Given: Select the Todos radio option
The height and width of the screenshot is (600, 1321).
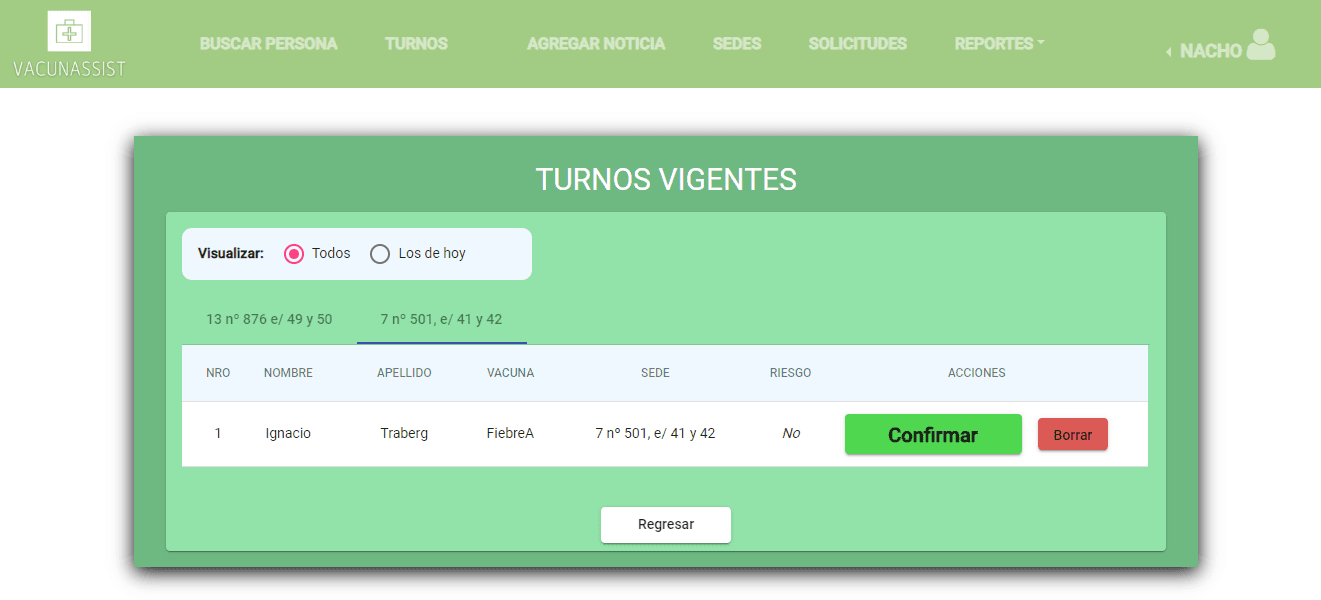Looking at the screenshot, I should (x=294, y=254).
